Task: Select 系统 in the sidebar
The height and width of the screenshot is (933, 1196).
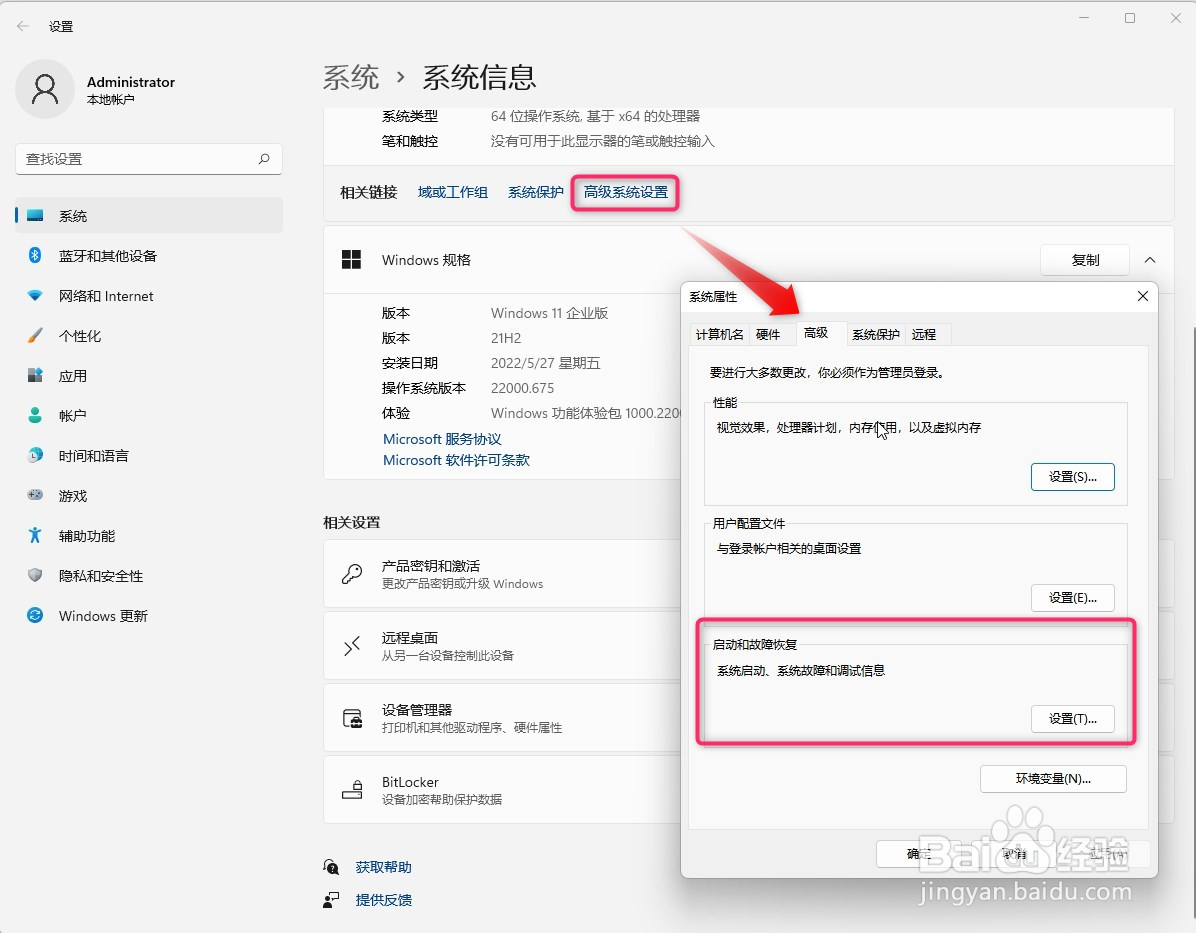Action: tap(149, 216)
